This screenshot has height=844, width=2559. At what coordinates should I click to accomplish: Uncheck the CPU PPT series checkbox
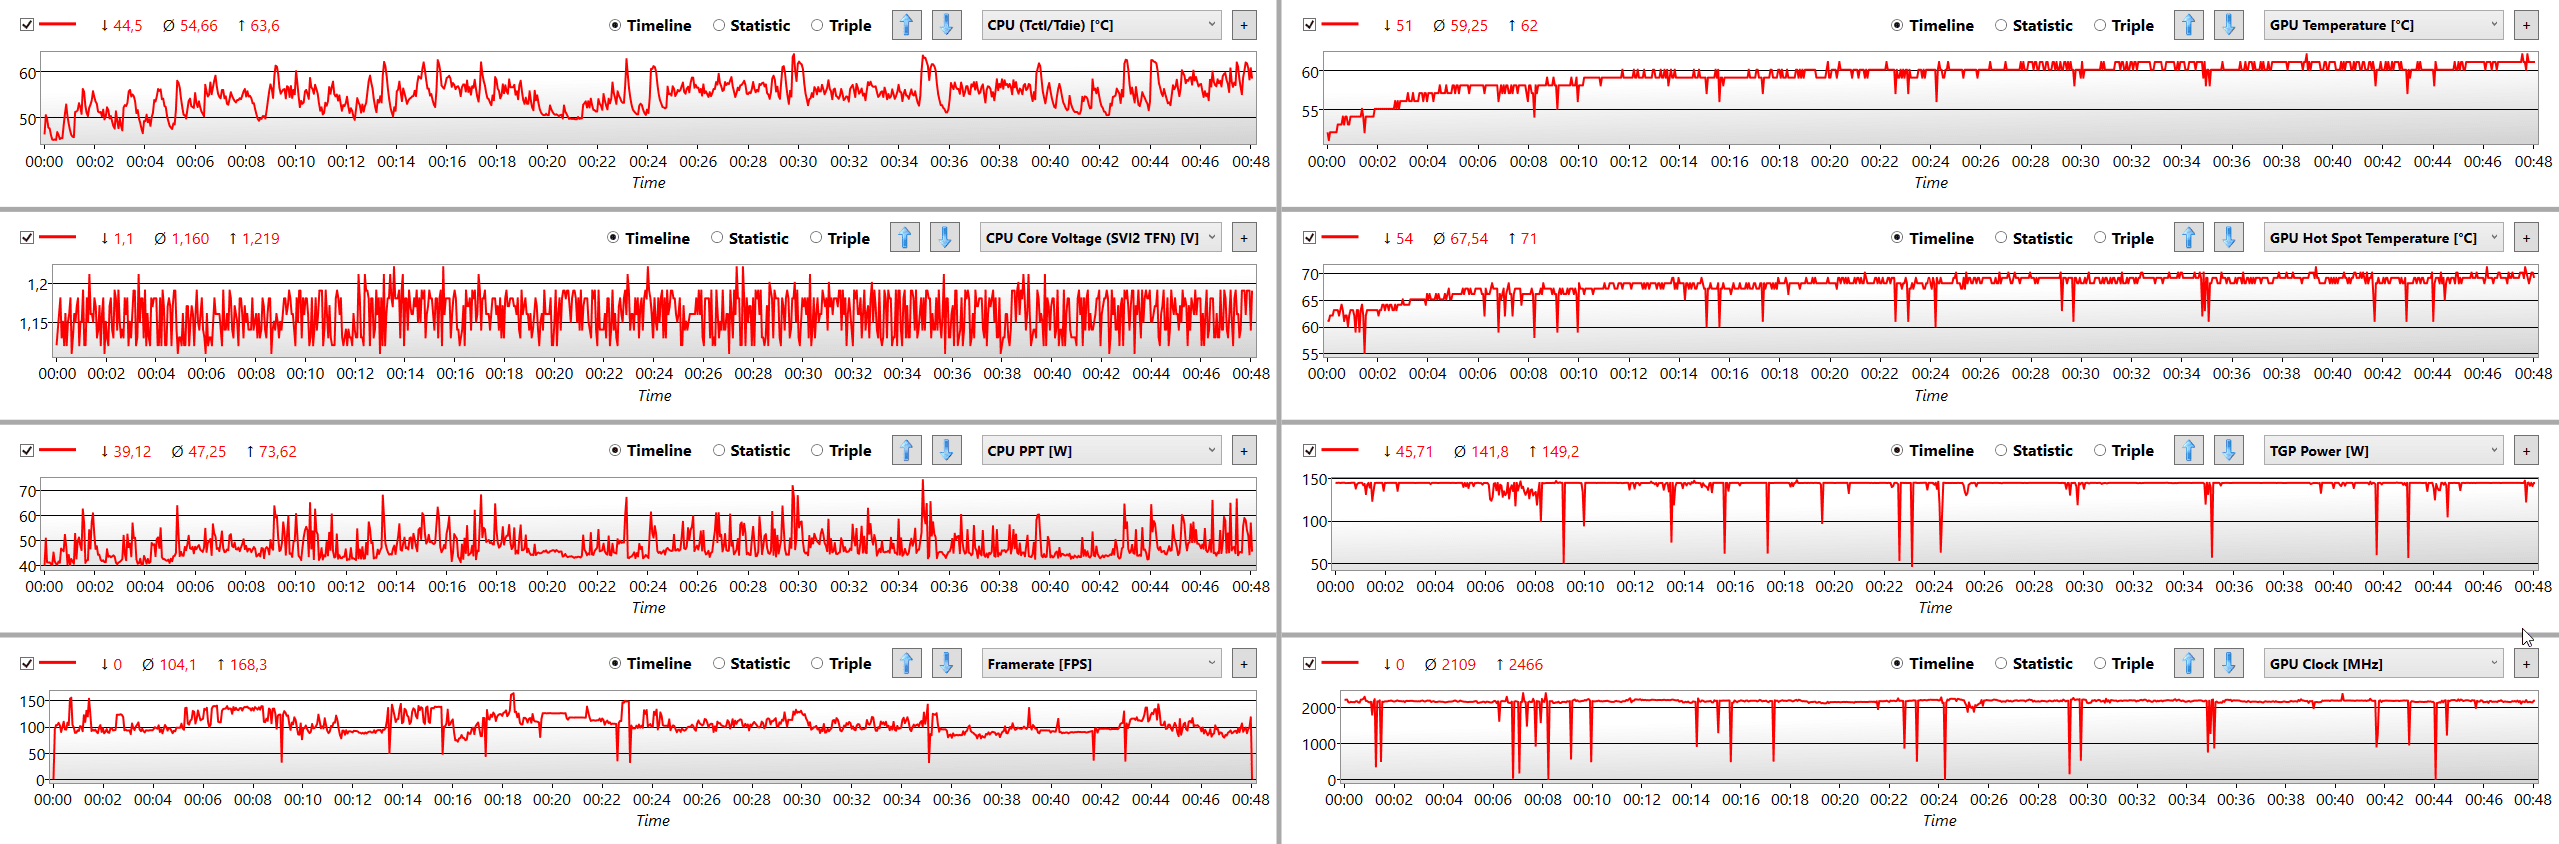click(27, 450)
